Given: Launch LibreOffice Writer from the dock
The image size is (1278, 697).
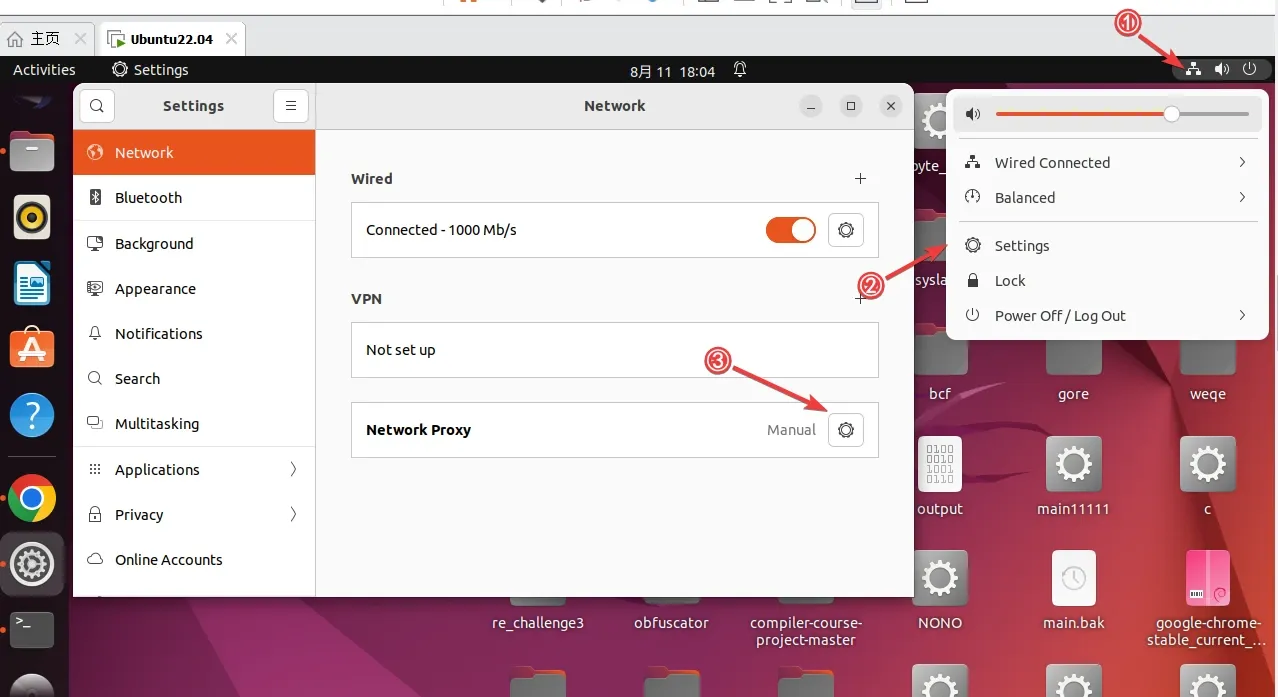Looking at the screenshot, I should 32,283.
